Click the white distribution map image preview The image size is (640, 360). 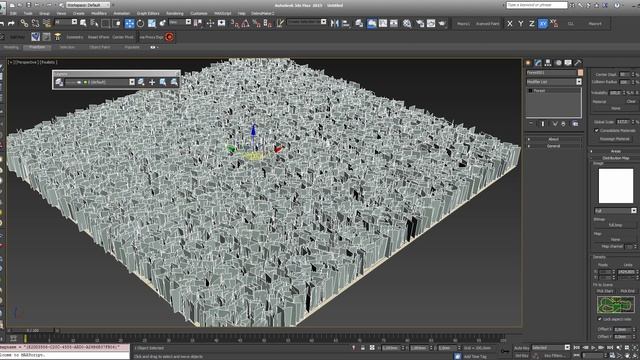point(616,186)
